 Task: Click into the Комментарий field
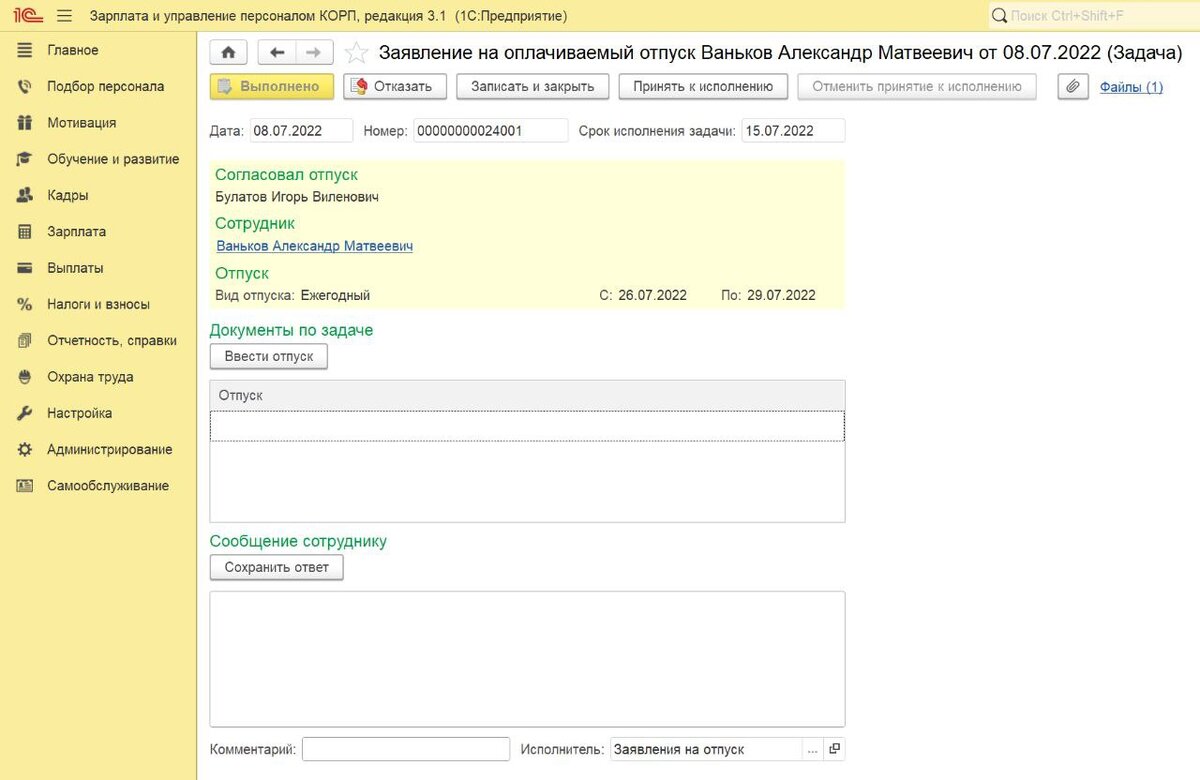point(406,749)
